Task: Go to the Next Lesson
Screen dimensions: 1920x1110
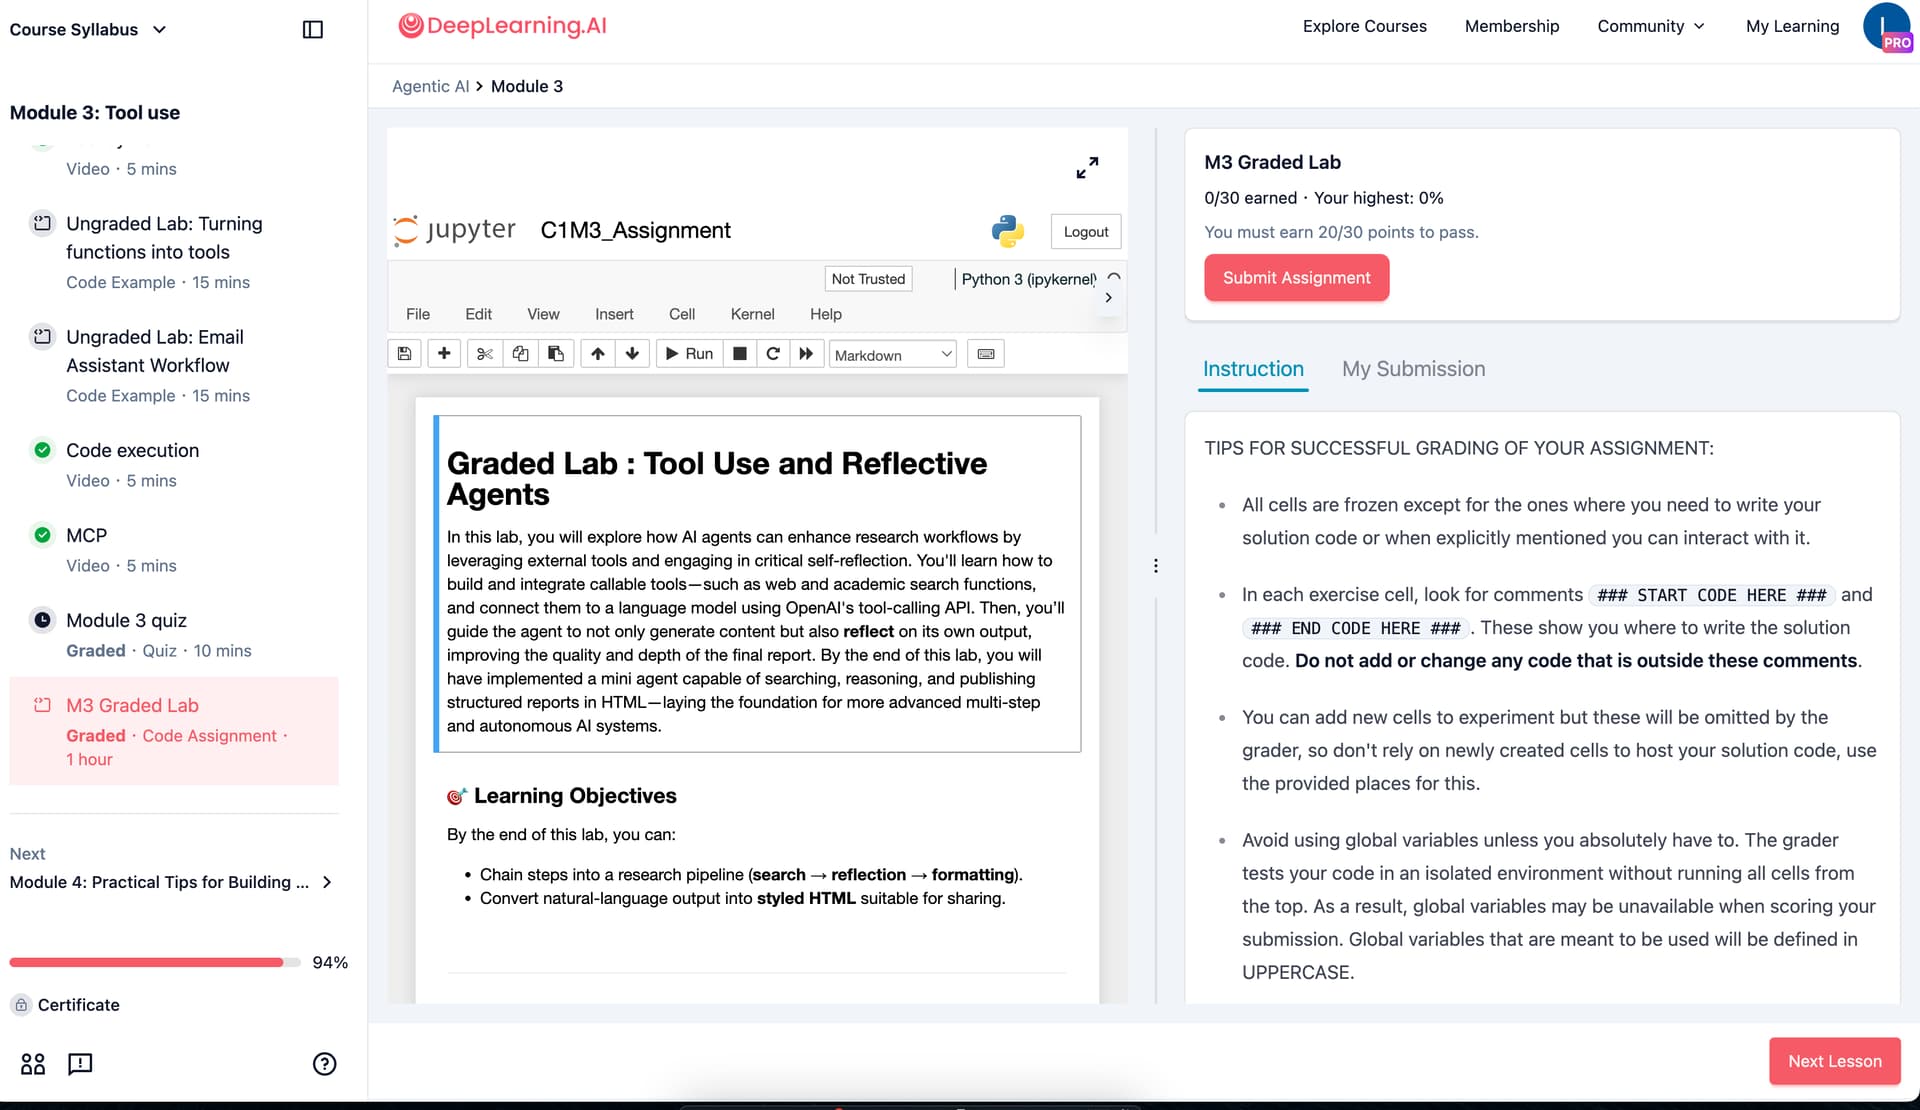Action: [x=1834, y=1061]
